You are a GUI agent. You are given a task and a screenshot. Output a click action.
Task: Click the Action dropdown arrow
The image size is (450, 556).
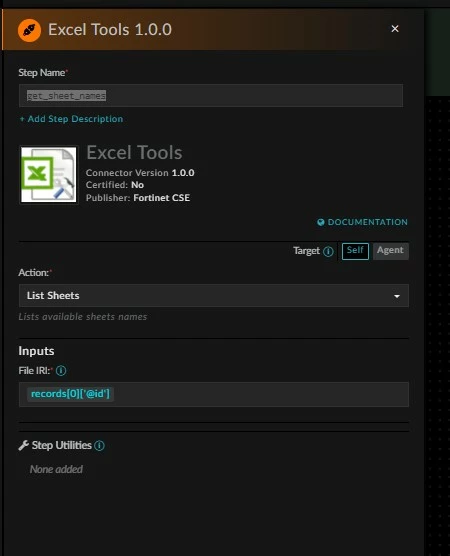point(397,296)
